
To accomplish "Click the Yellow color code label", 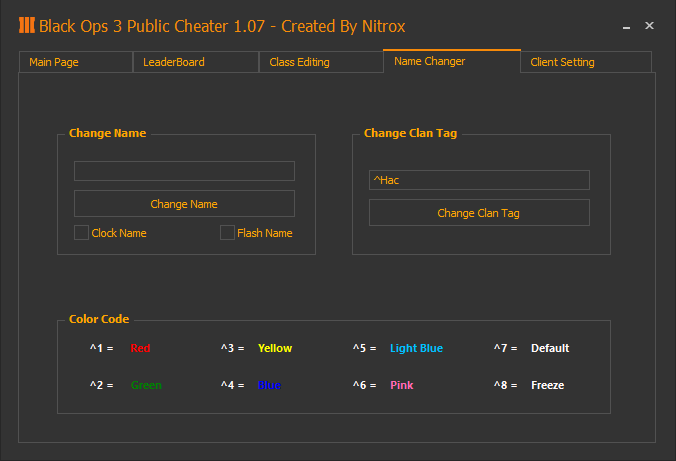I will (275, 348).
